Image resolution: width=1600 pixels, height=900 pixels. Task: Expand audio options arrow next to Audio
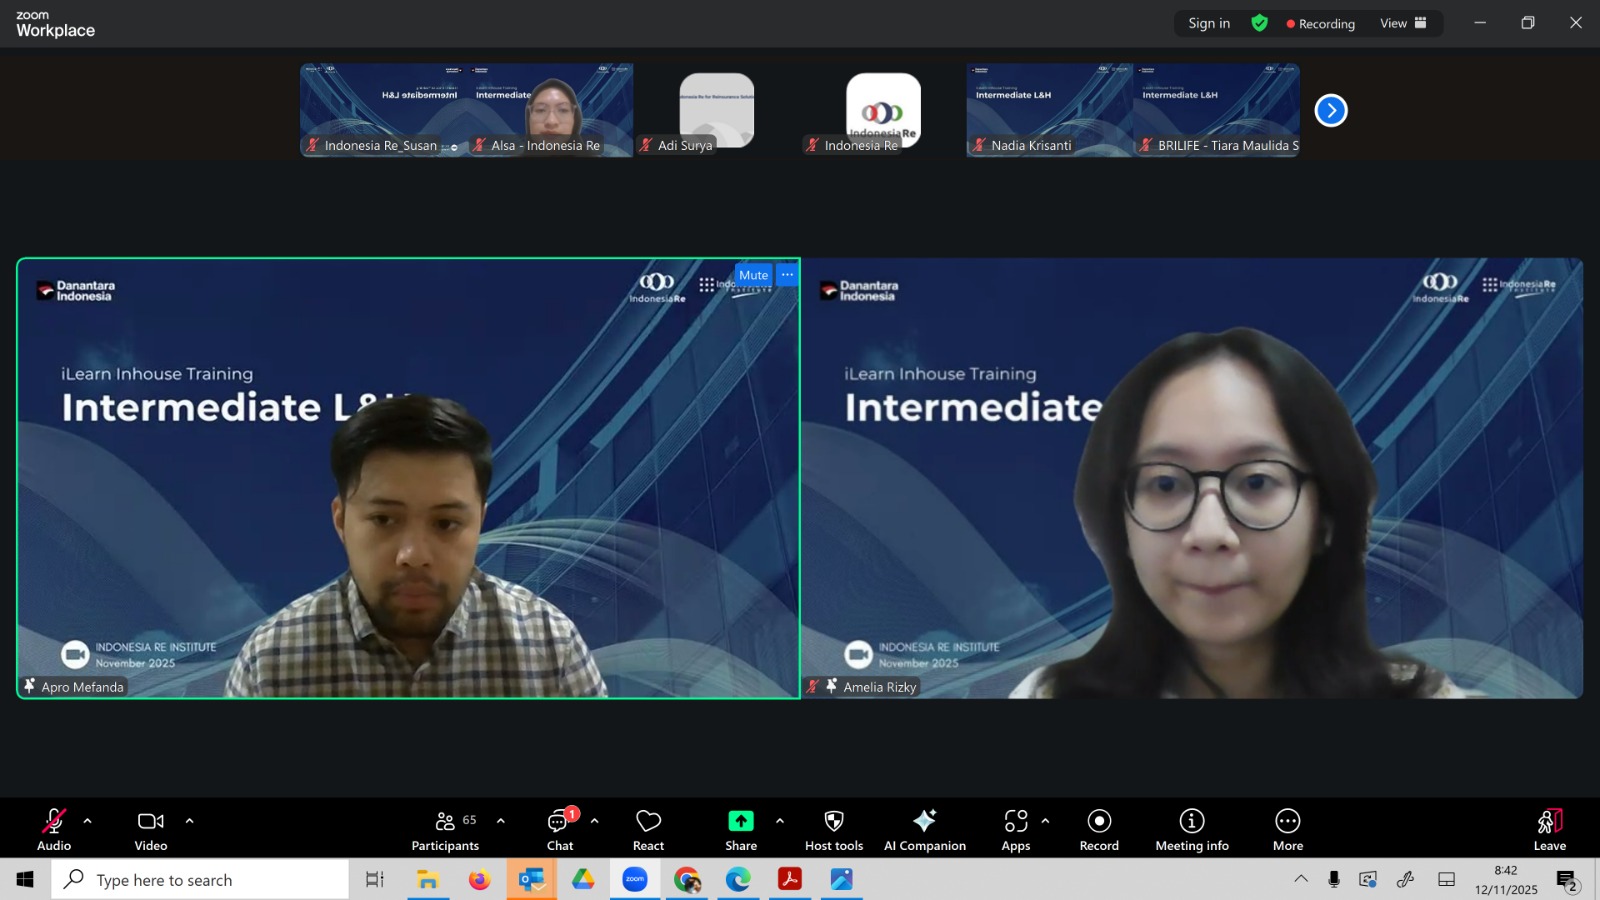[88, 821]
